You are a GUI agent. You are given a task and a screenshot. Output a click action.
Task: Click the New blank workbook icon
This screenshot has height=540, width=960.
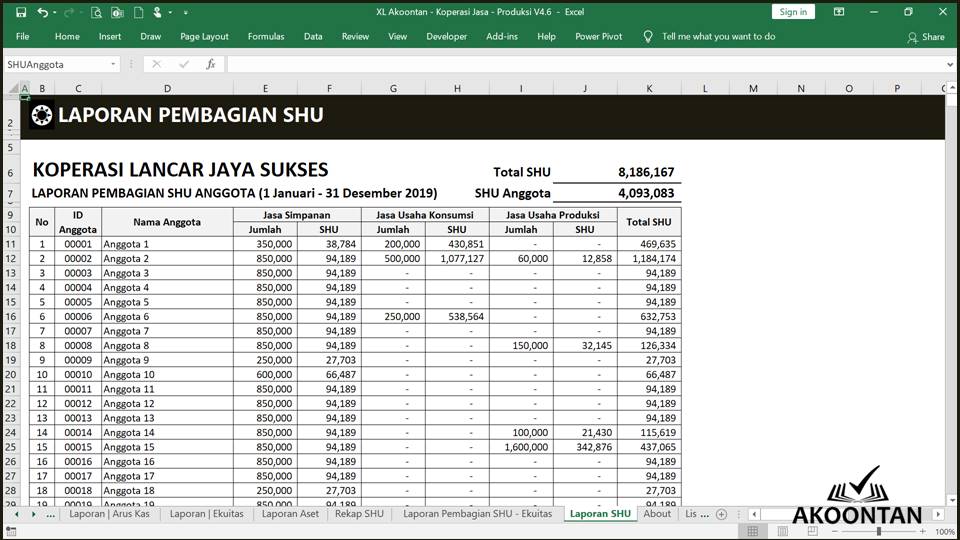pyautogui.click(x=138, y=12)
